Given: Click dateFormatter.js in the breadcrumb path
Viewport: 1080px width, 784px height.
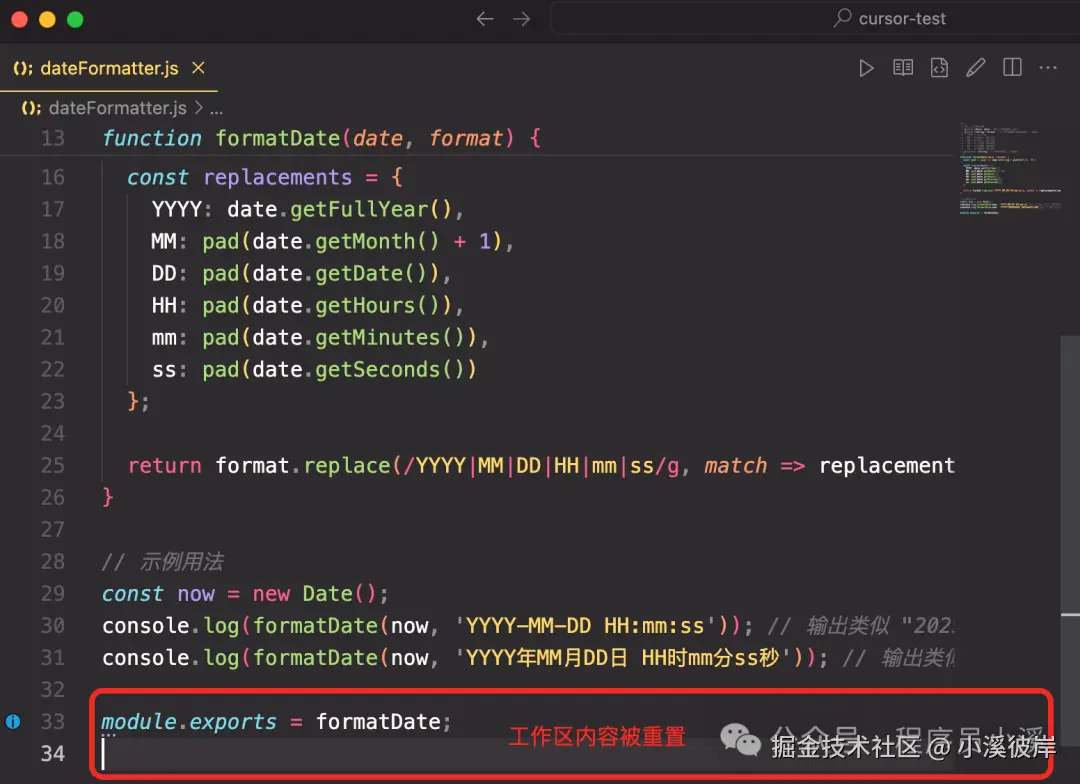Looking at the screenshot, I should (x=117, y=108).
